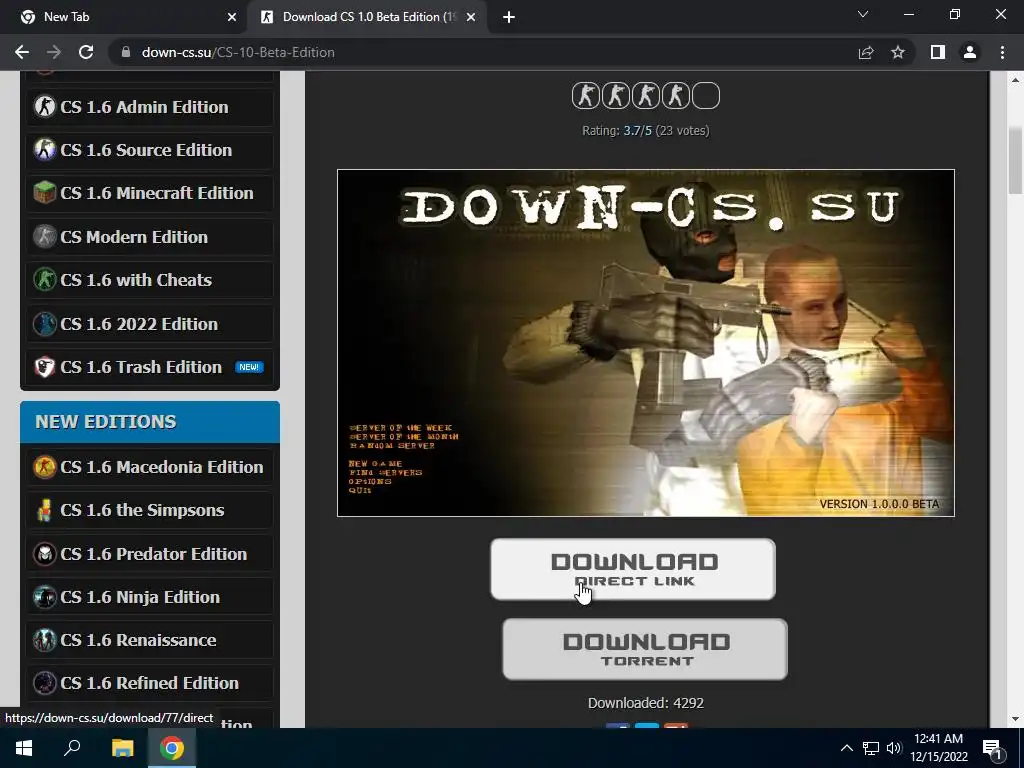Switch to the New Tab tab
This screenshot has width=1024, height=768.
click(x=123, y=17)
